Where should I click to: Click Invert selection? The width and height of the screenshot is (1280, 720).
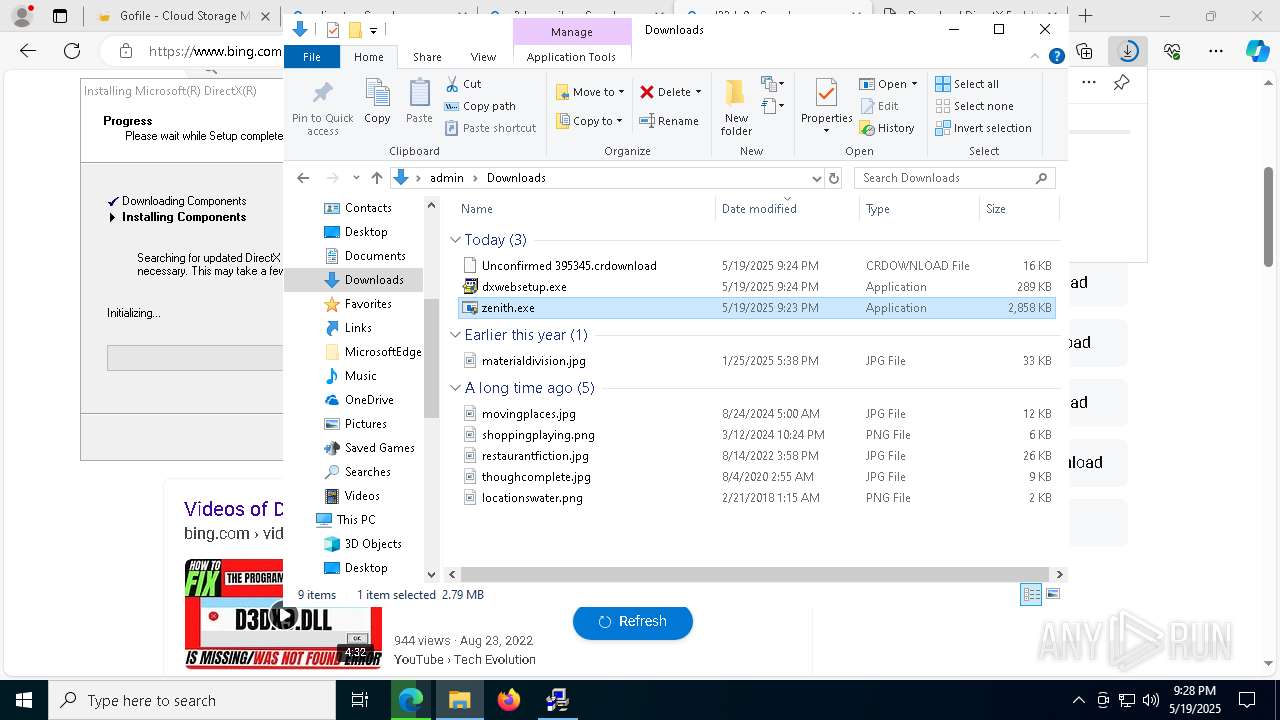(983, 128)
